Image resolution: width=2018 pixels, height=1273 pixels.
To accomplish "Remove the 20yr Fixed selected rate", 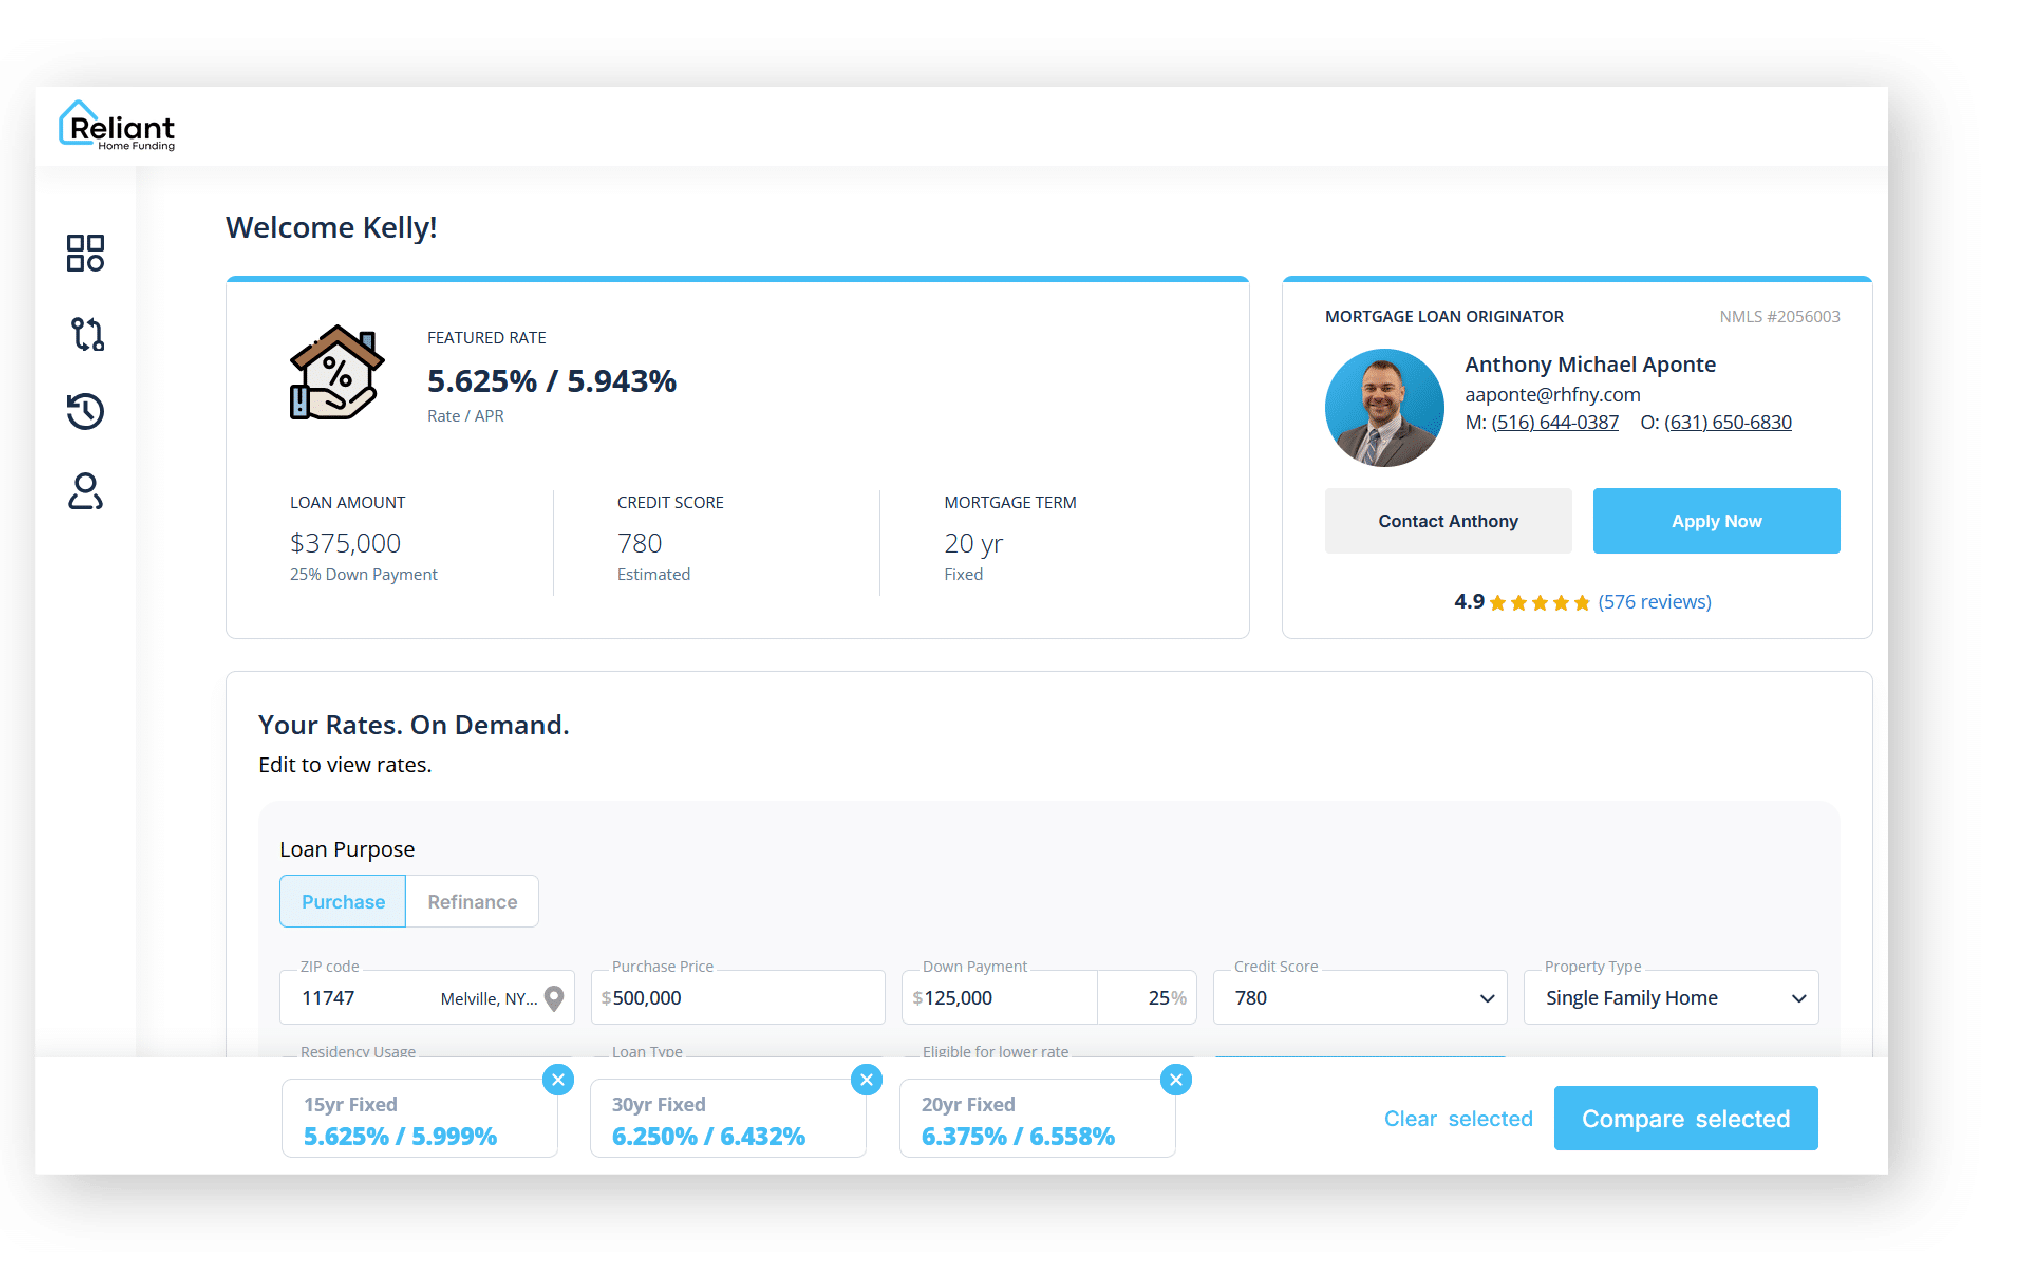I will pos(1176,1079).
